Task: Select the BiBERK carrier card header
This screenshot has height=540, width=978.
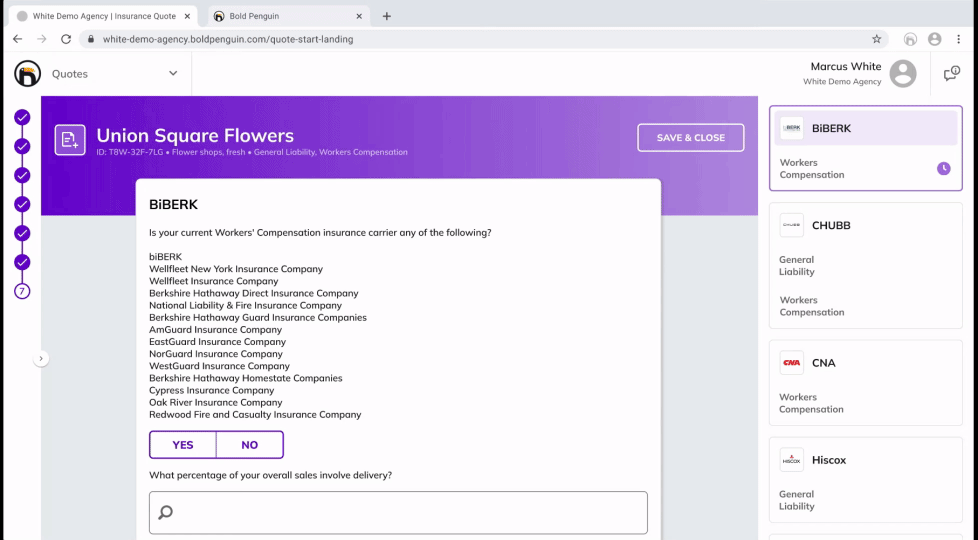Action: click(x=866, y=128)
